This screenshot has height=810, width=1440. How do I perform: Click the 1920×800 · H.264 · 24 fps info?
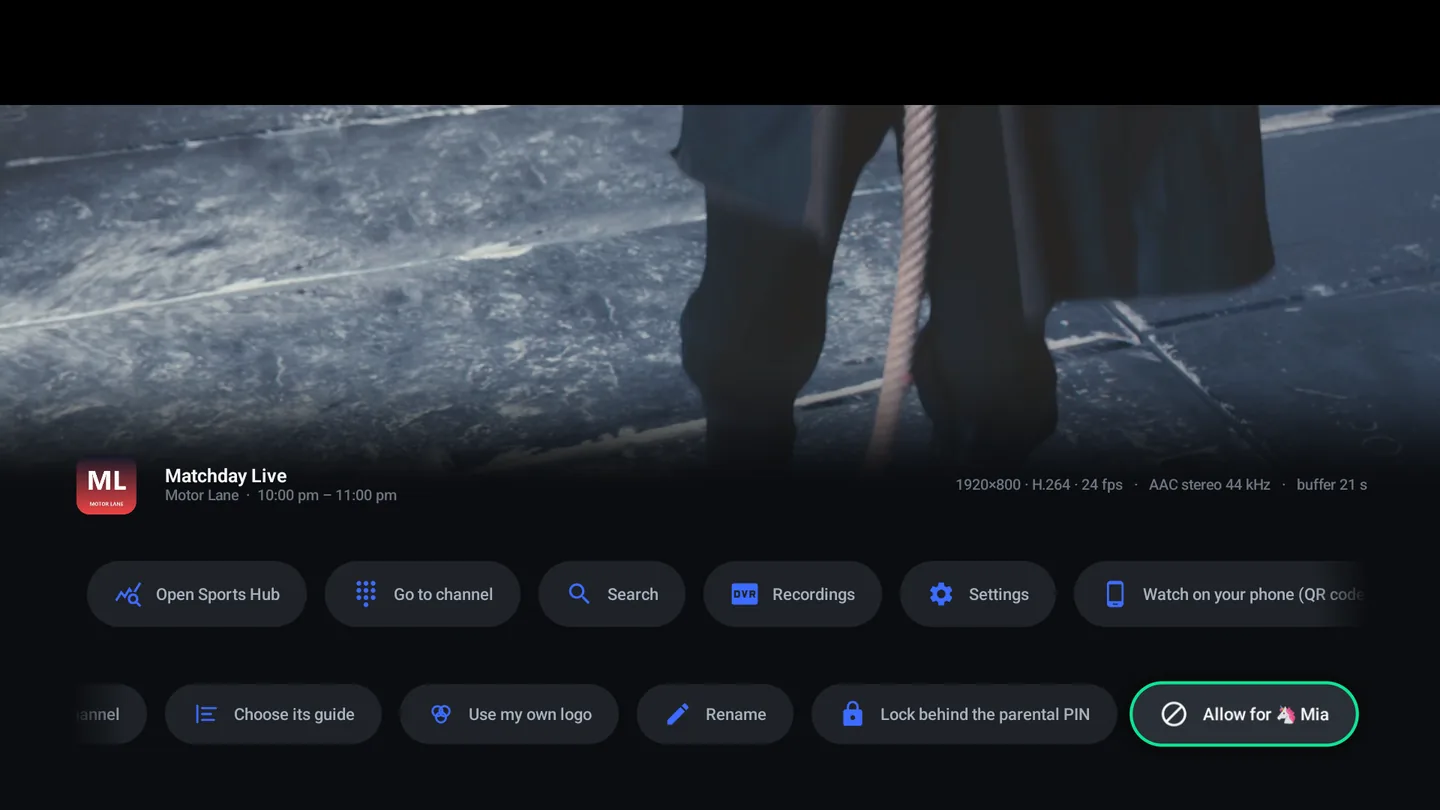click(1039, 485)
